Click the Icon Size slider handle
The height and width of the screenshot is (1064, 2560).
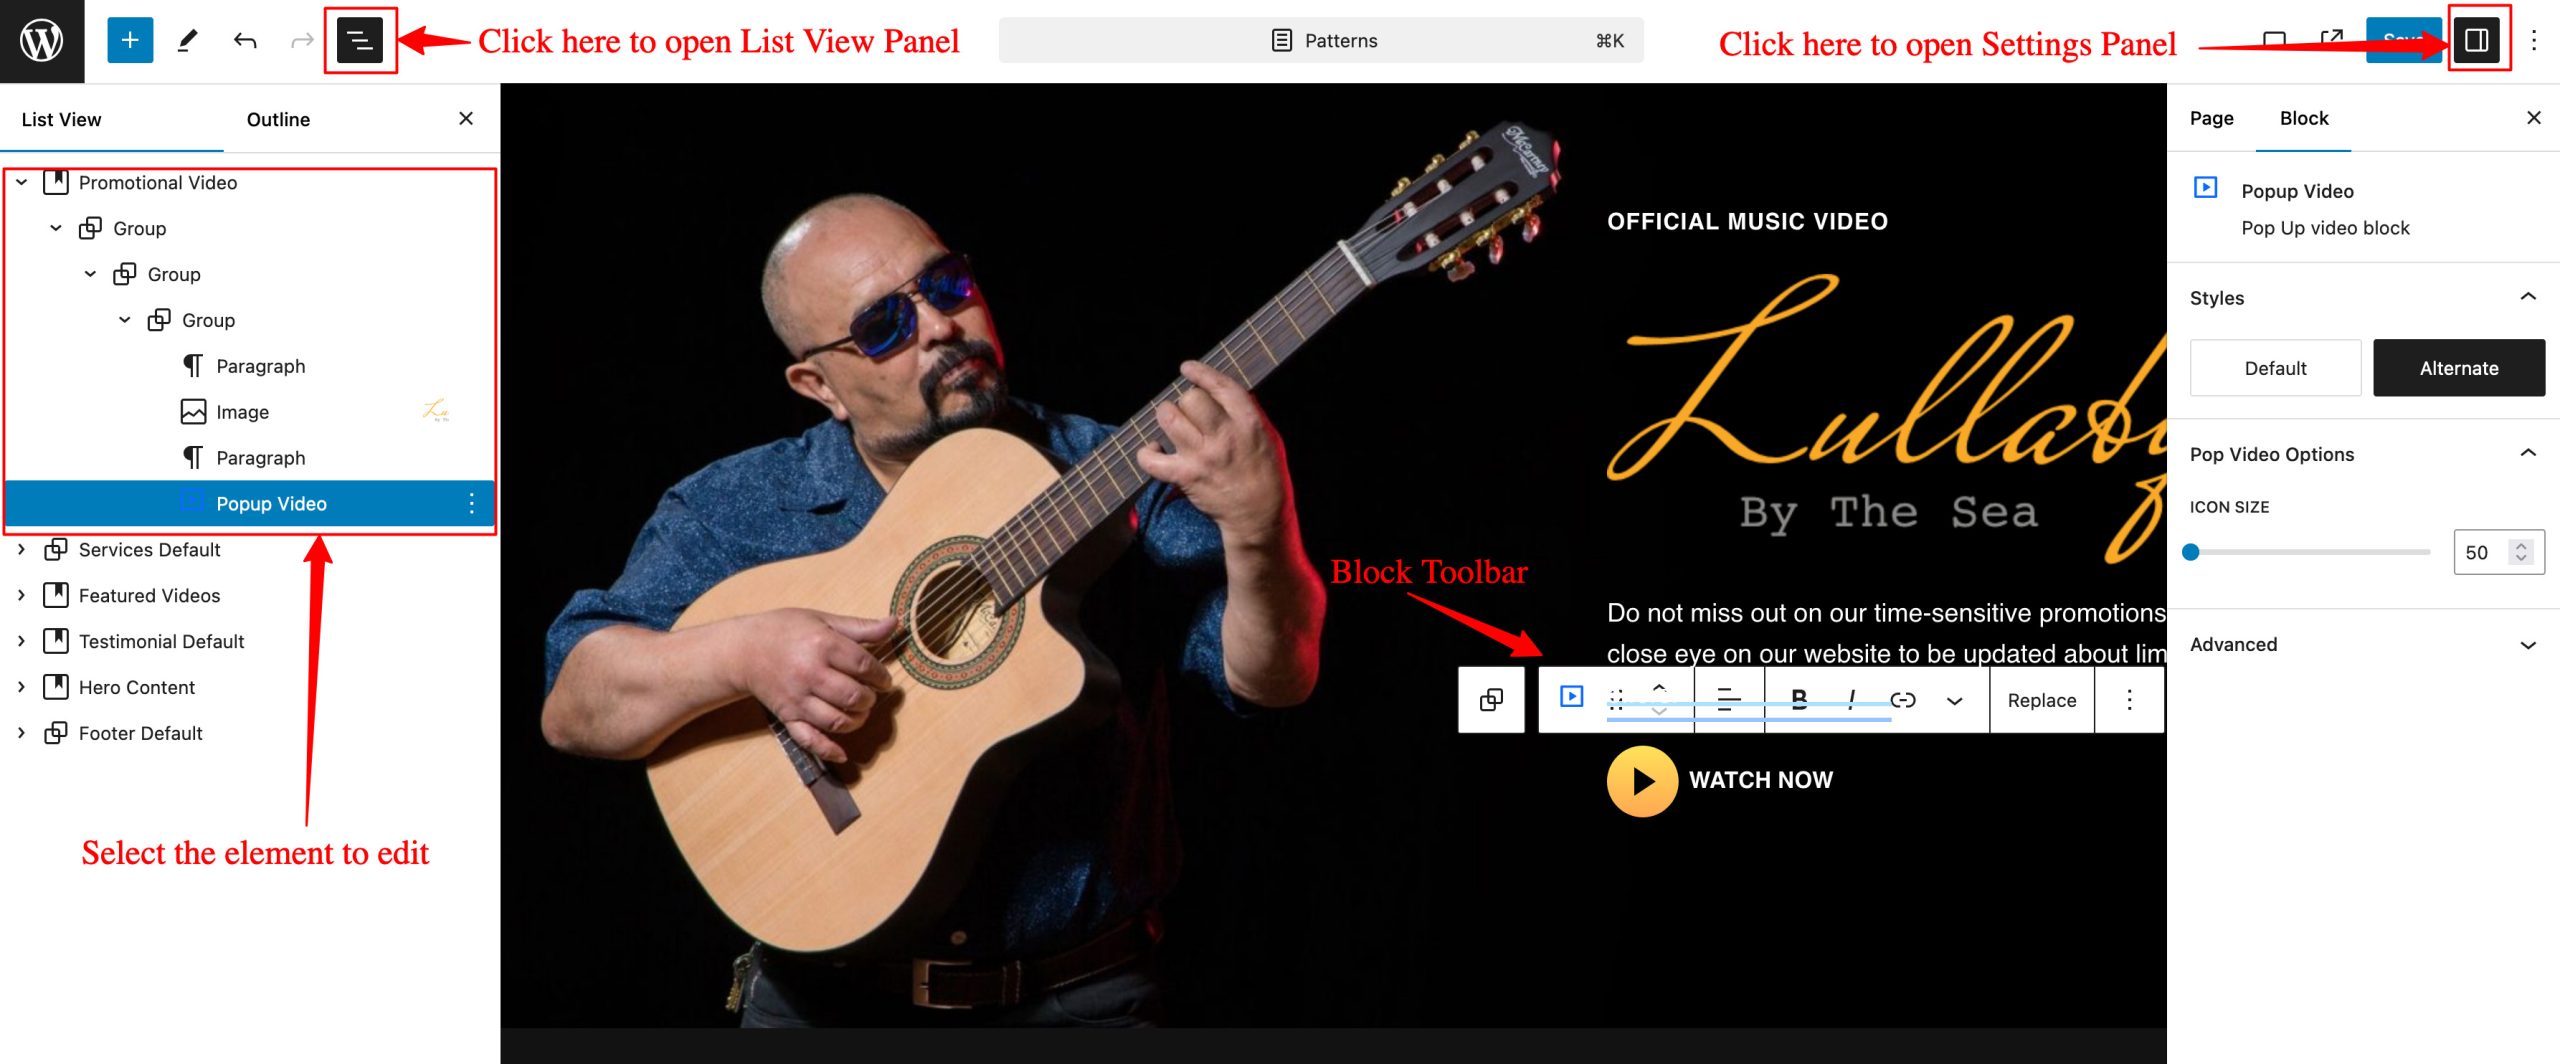point(2191,552)
